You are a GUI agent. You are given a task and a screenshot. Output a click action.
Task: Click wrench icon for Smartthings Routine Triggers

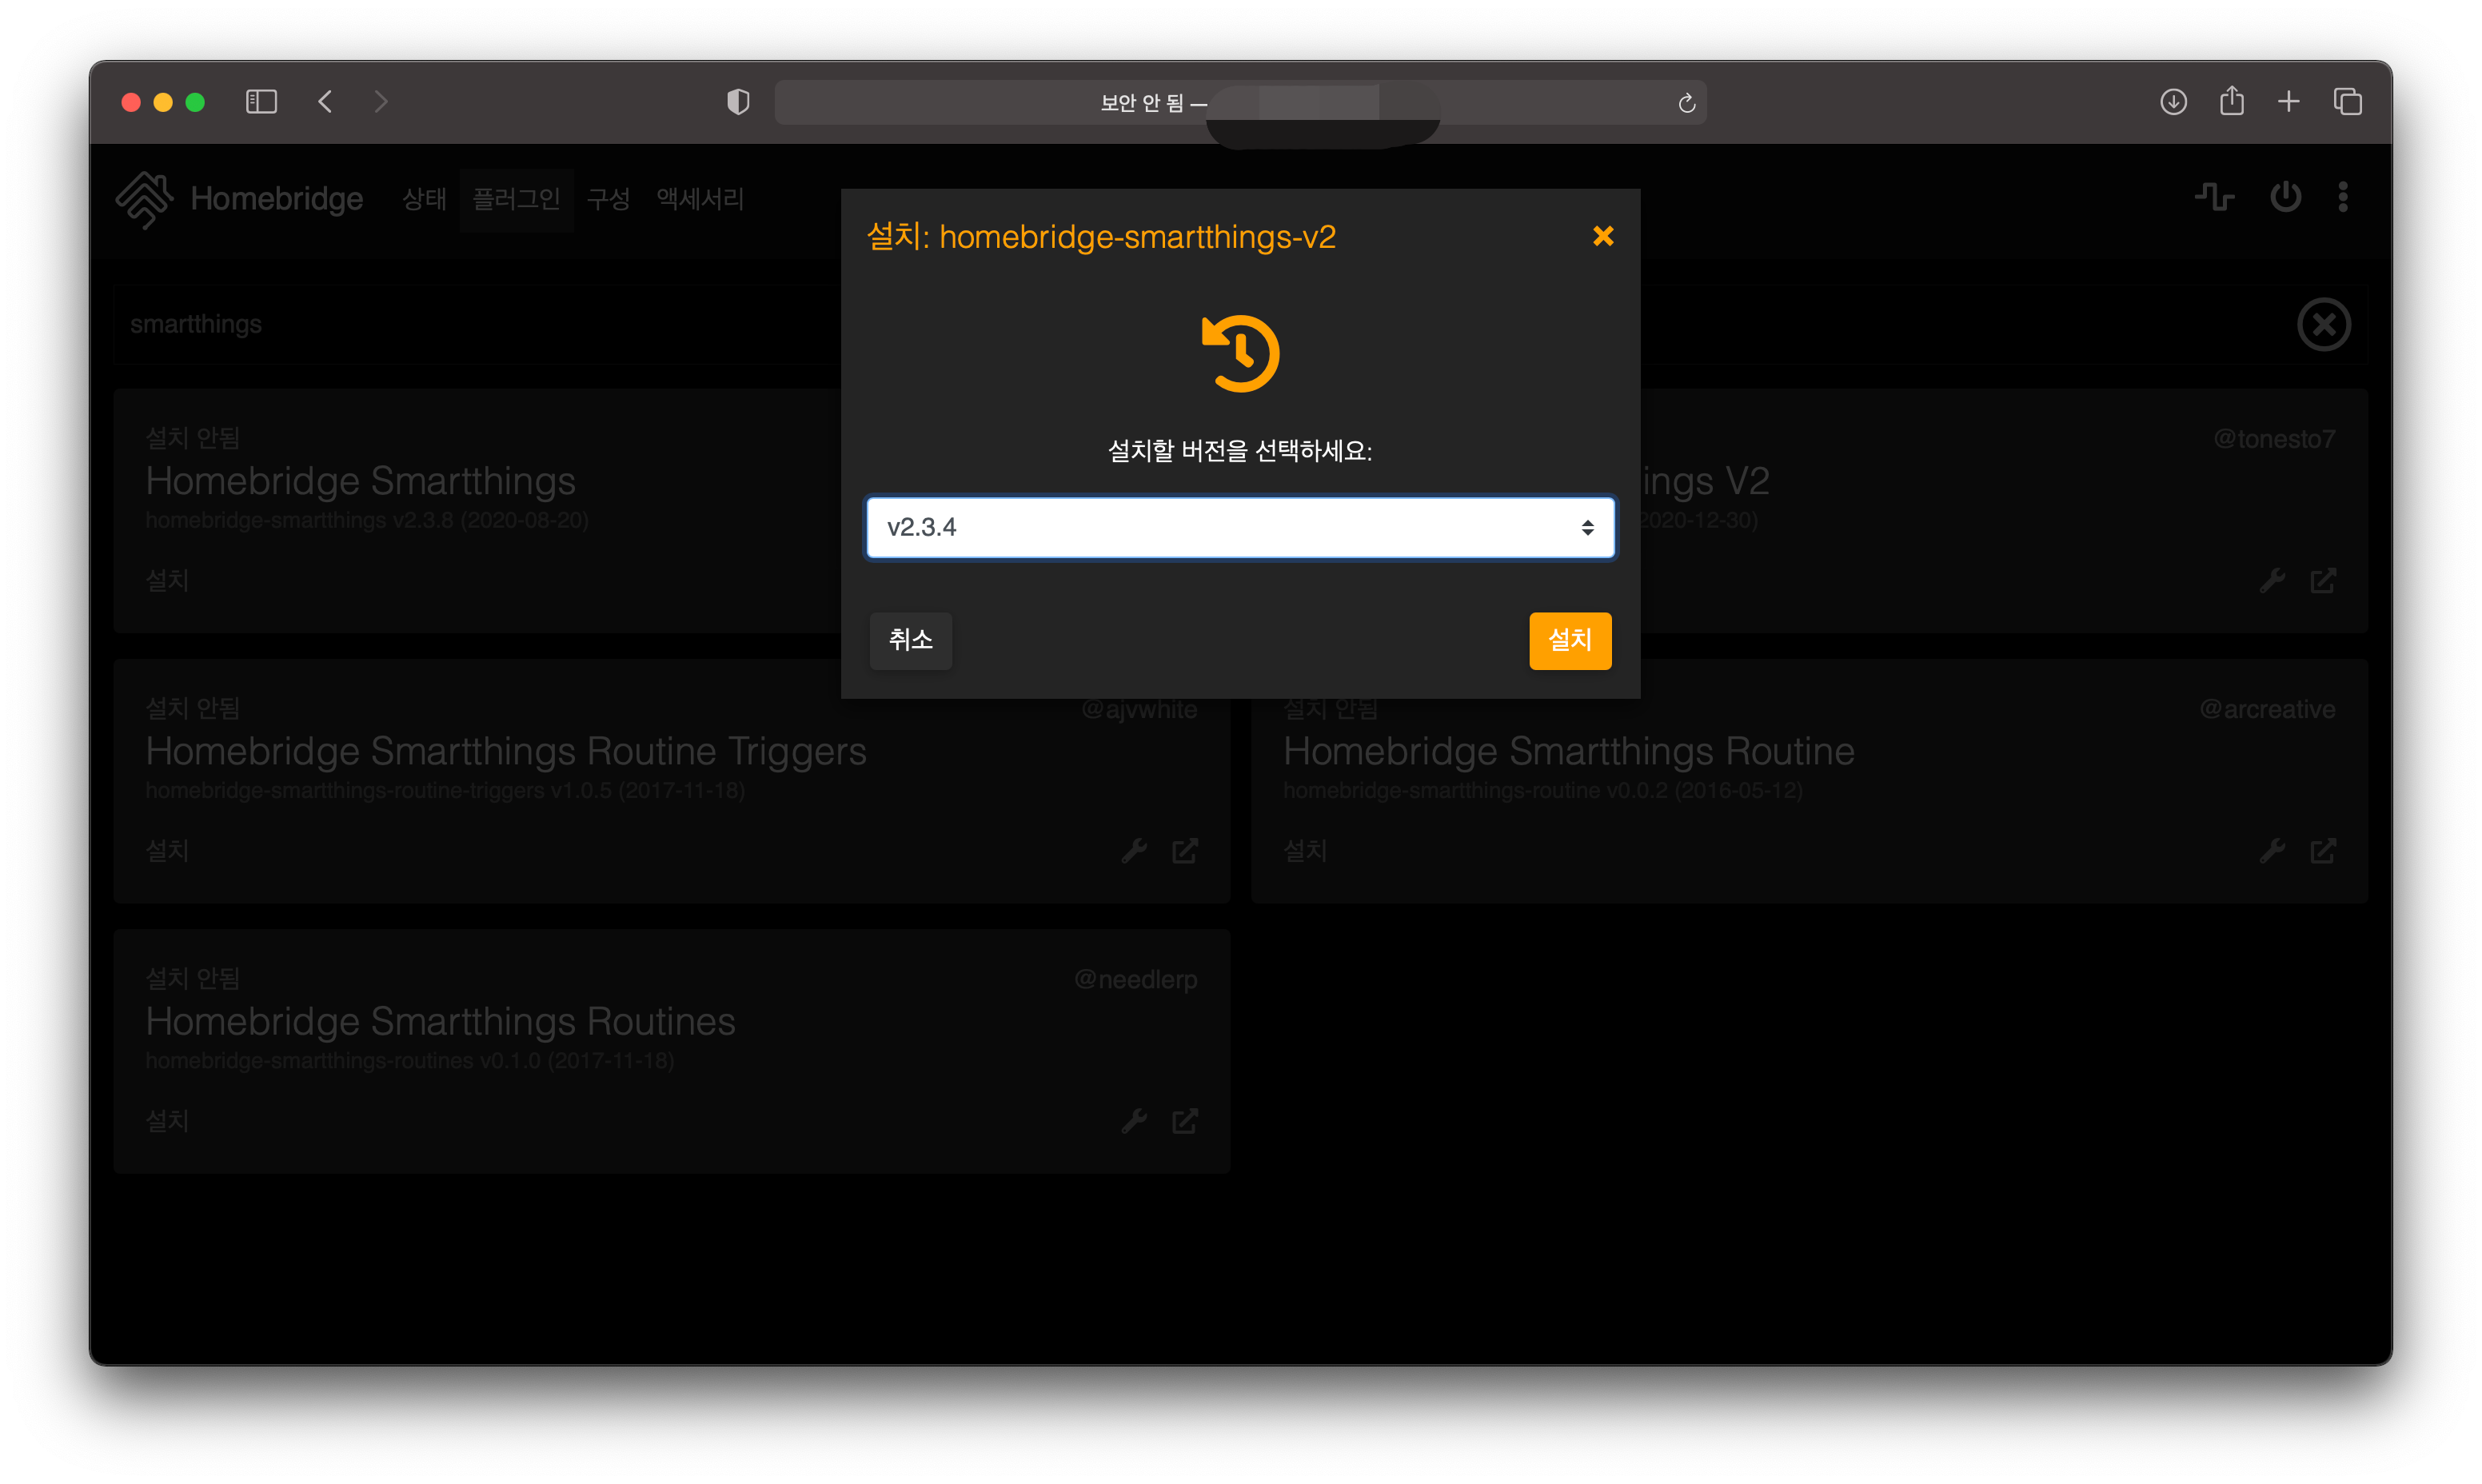tap(1134, 851)
